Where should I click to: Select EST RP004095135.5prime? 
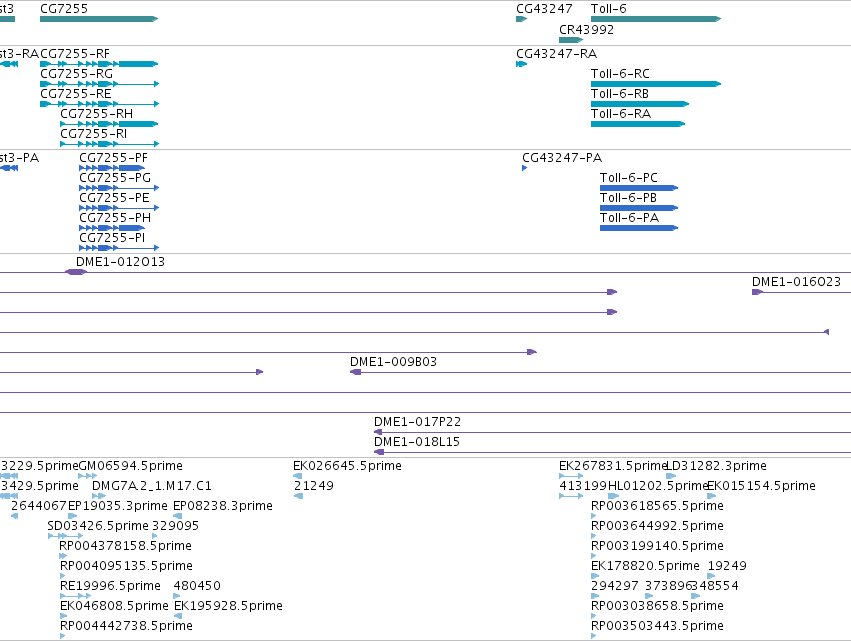click(x=62, y=576)
